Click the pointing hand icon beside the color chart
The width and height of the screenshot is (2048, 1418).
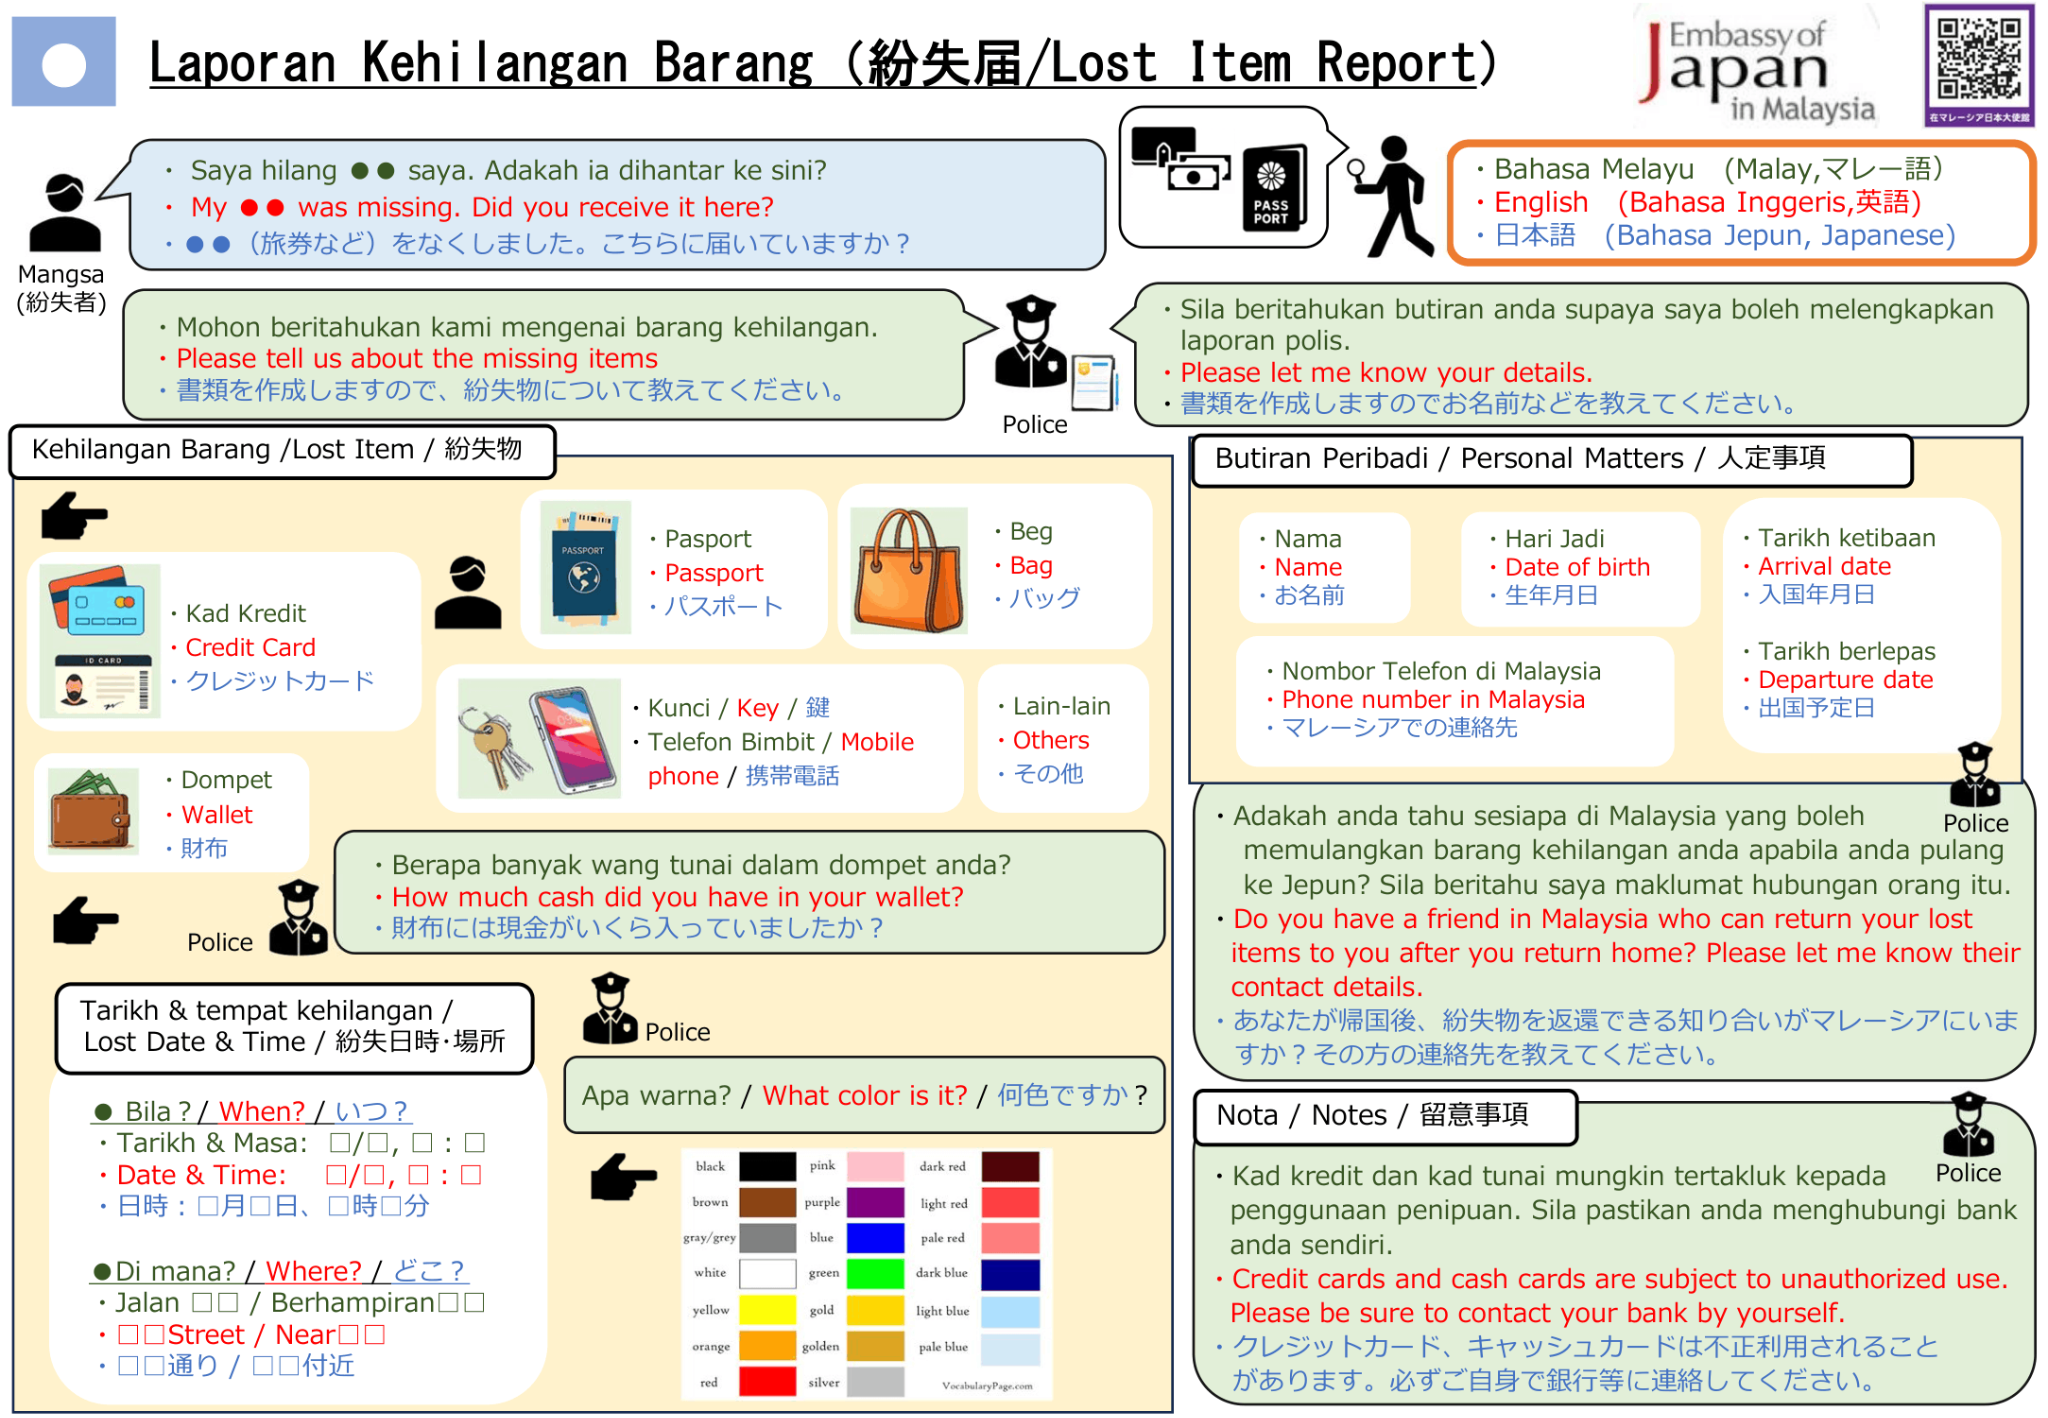pos(623,1176)
